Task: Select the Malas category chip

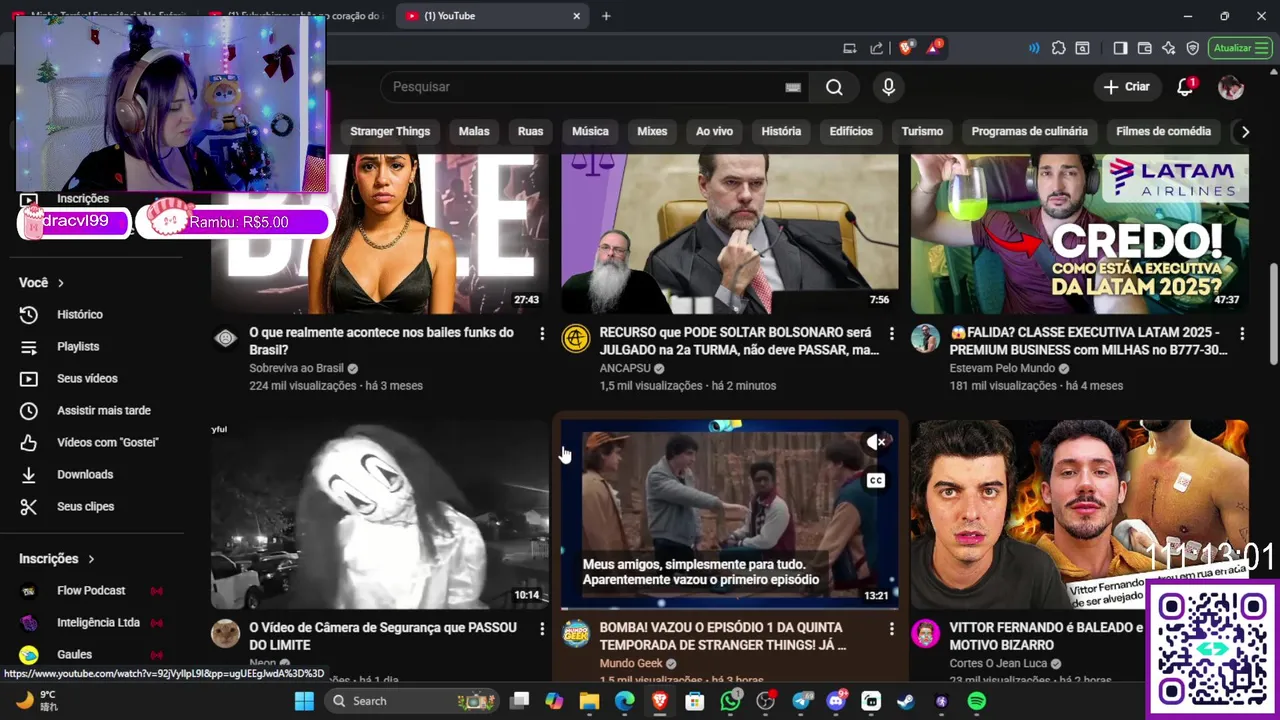Action: click(474, 131)
